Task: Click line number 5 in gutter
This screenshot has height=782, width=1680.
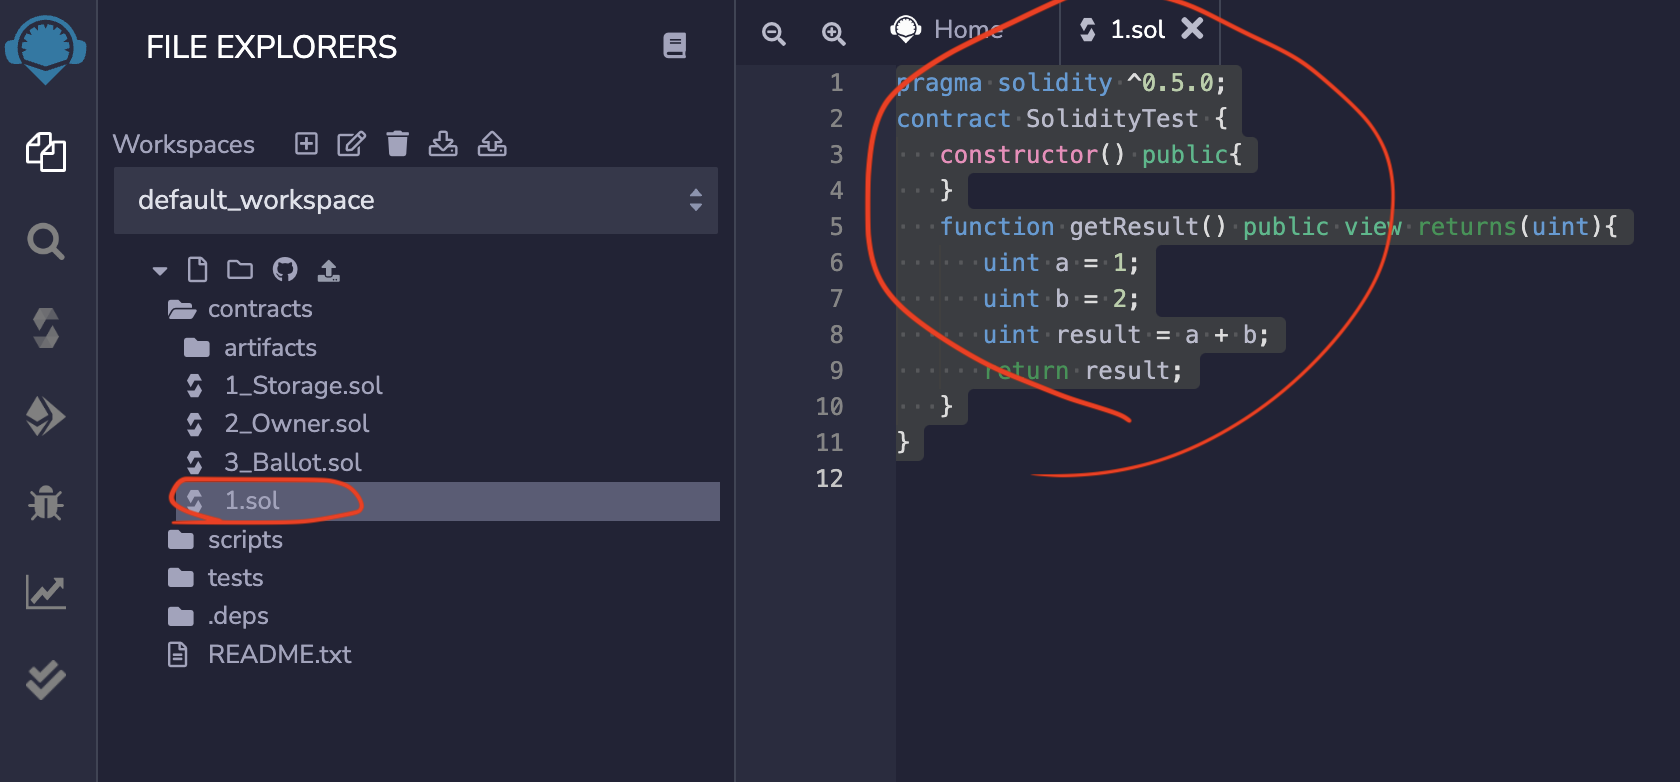Action: 836,227
